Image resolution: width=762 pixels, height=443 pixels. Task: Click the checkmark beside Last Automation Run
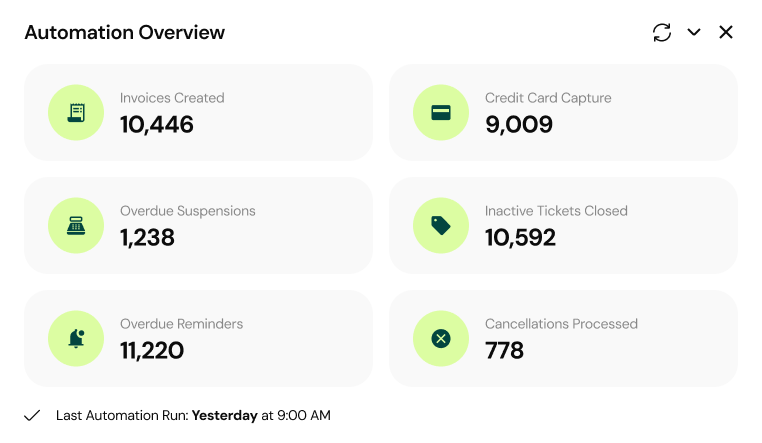[x=32, y=415]
